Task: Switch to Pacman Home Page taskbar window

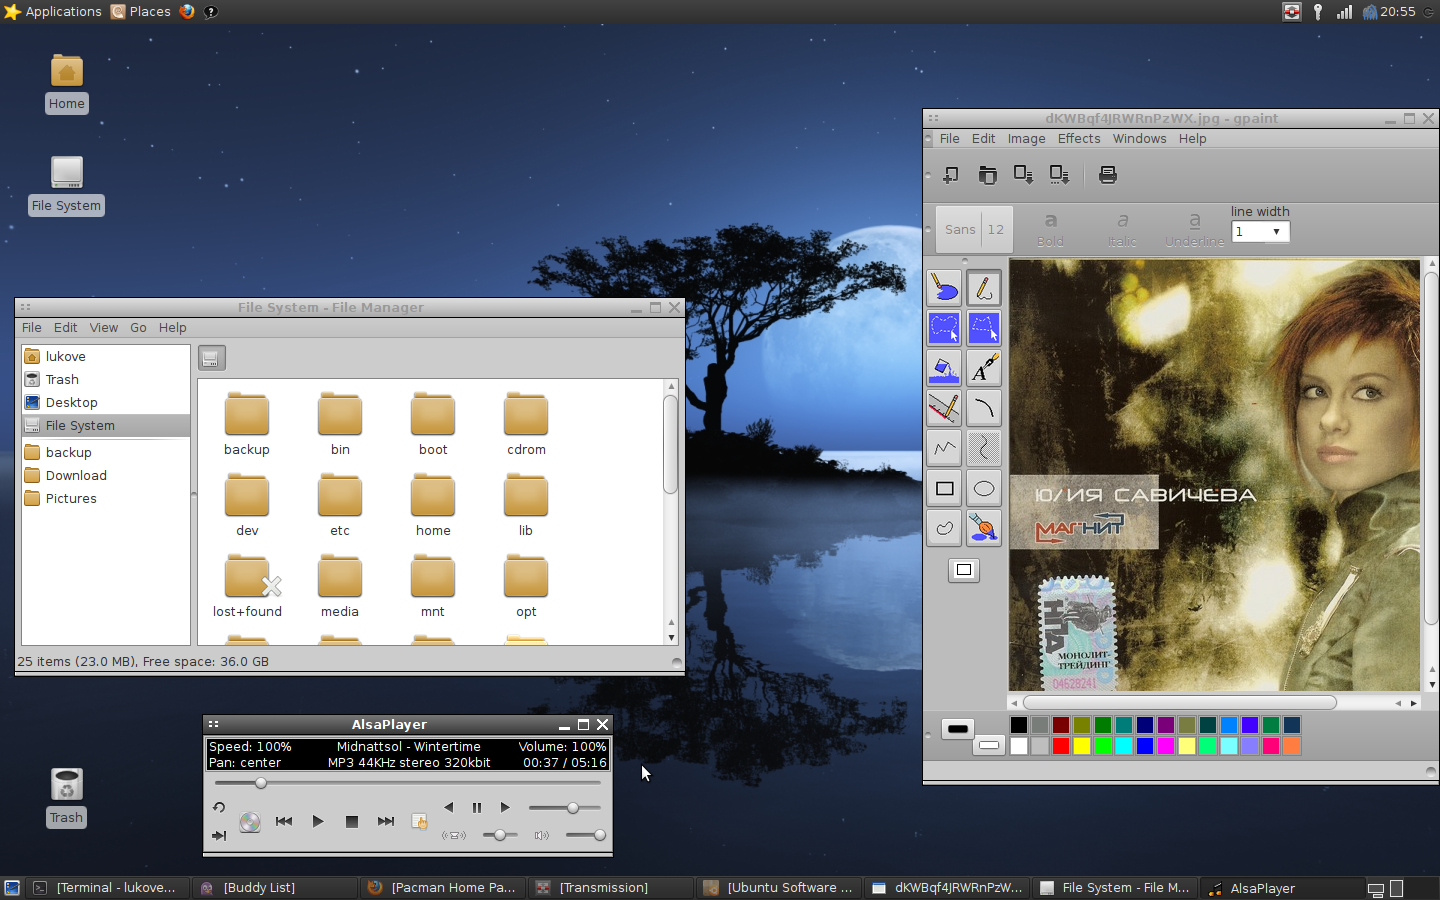Action: tap(442, 888)
